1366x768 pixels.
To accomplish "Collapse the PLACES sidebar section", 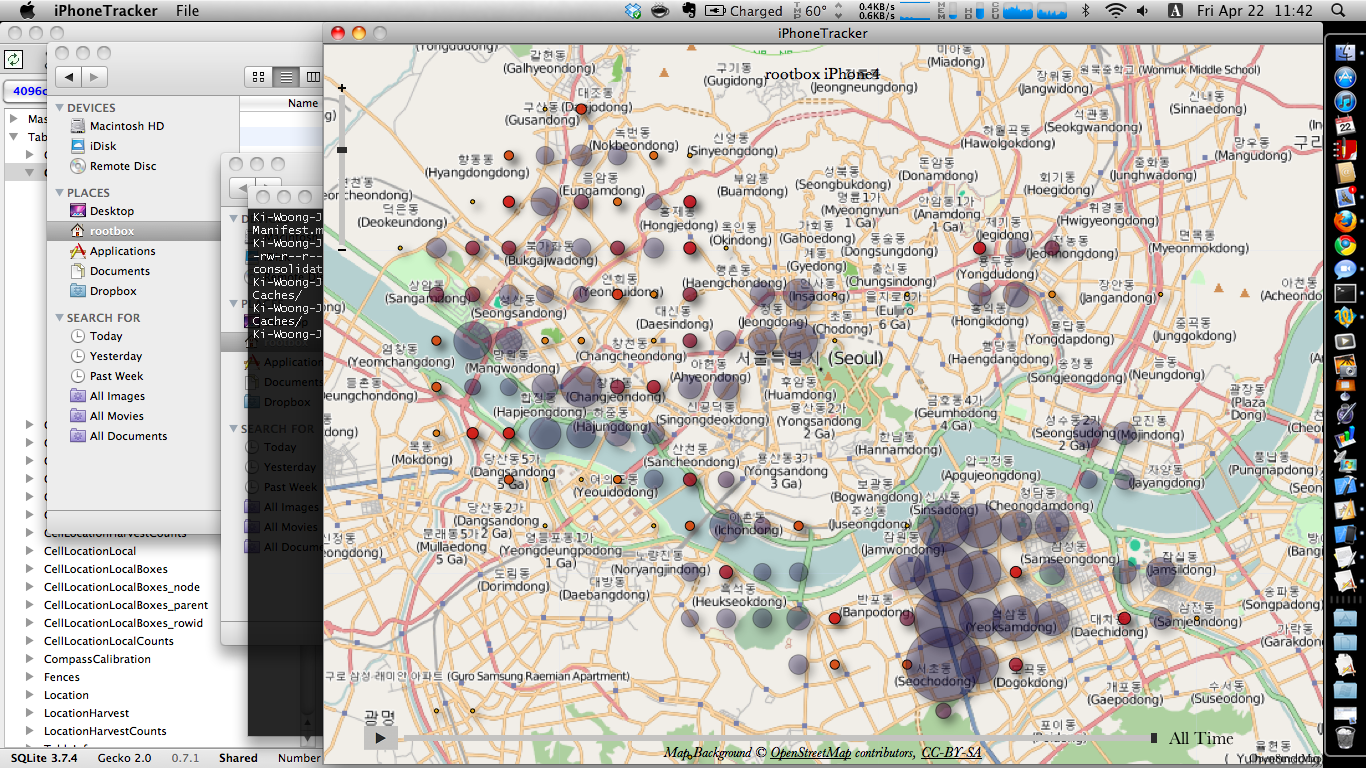I will tap(59, 192).
